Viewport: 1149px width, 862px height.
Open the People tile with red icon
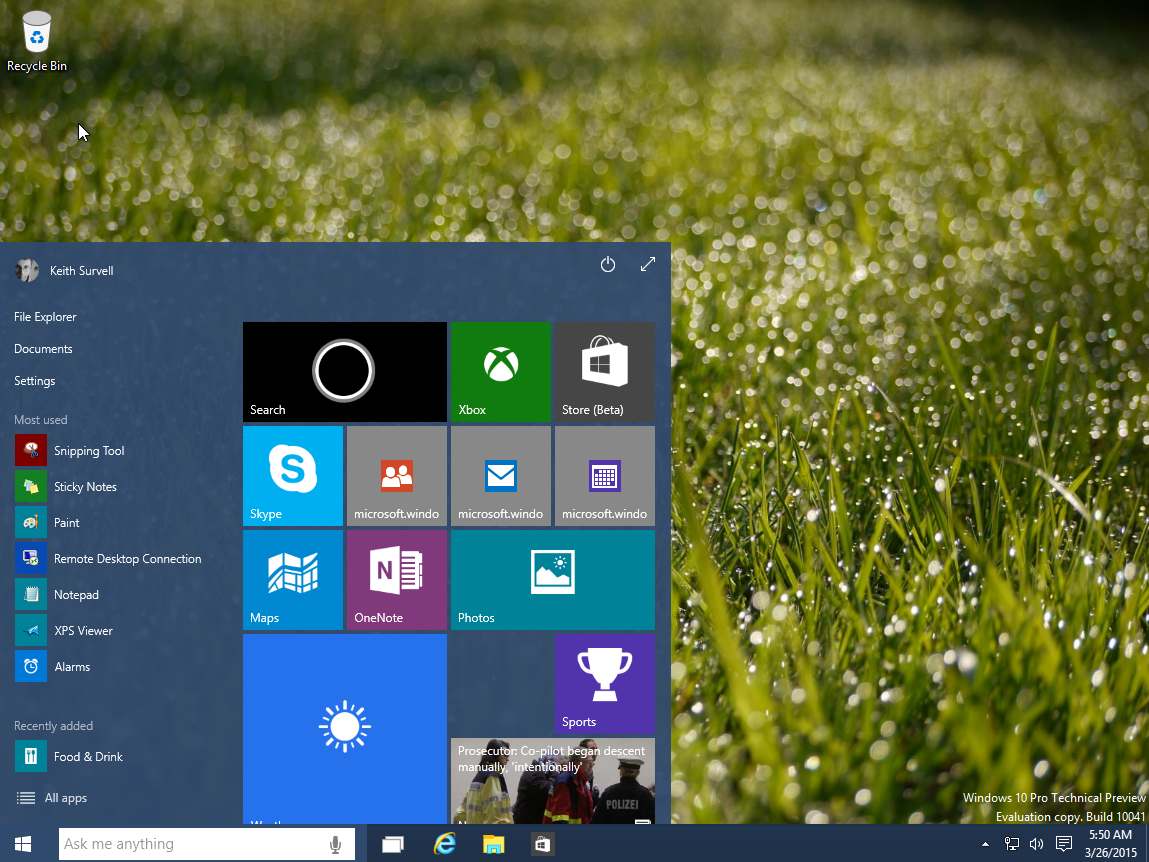pyautogui.click(x=396, y=476)
